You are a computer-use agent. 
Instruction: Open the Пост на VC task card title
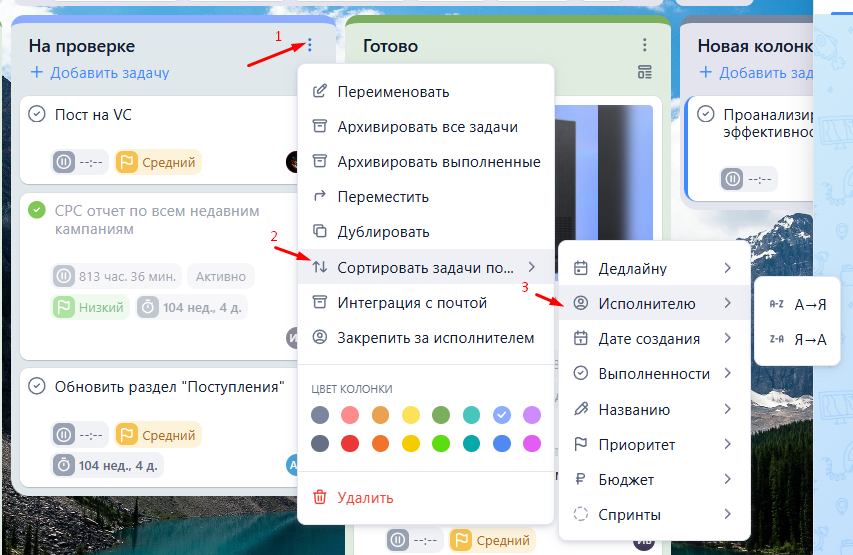(x=93, y=115)
